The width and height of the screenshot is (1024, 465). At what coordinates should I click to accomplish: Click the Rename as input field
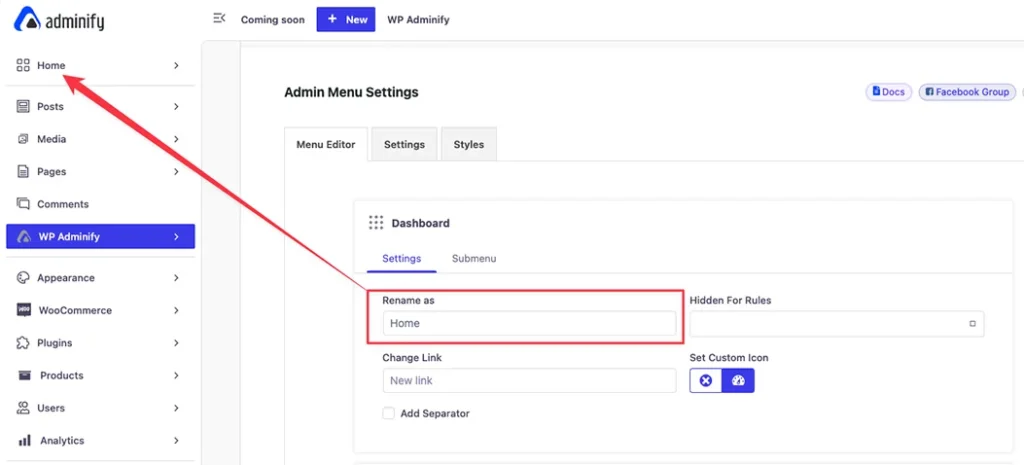pyautogui.click(x=529, y=323)
